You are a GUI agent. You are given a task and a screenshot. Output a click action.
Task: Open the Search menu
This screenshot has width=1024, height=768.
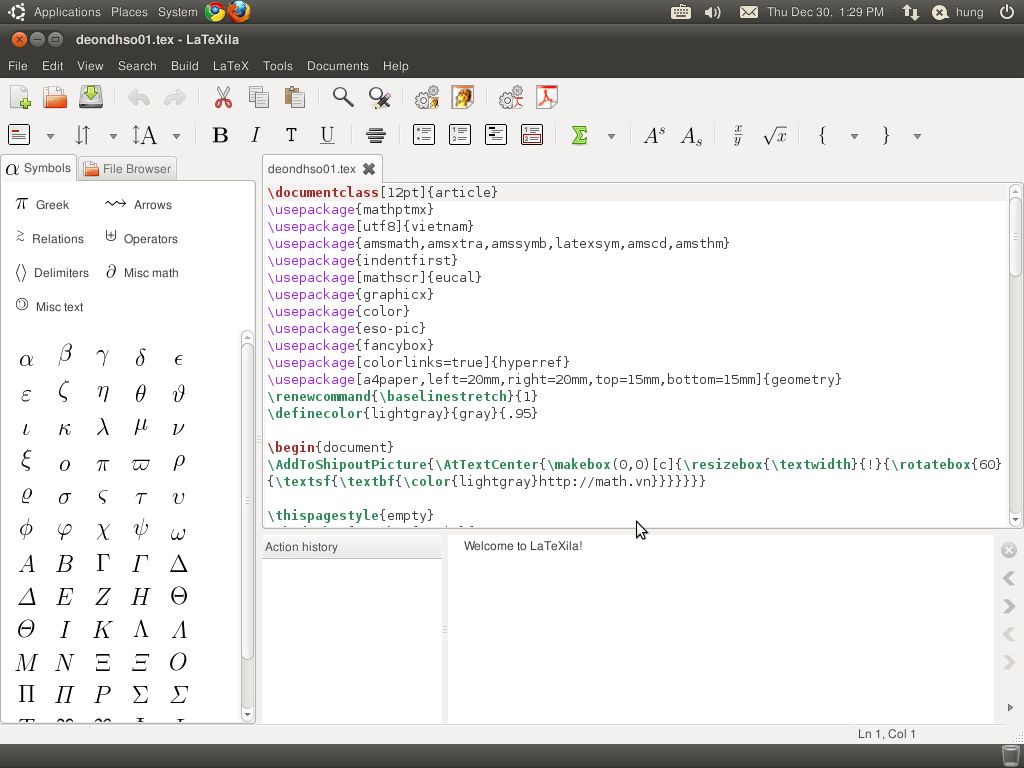click(x=137, y=66)
